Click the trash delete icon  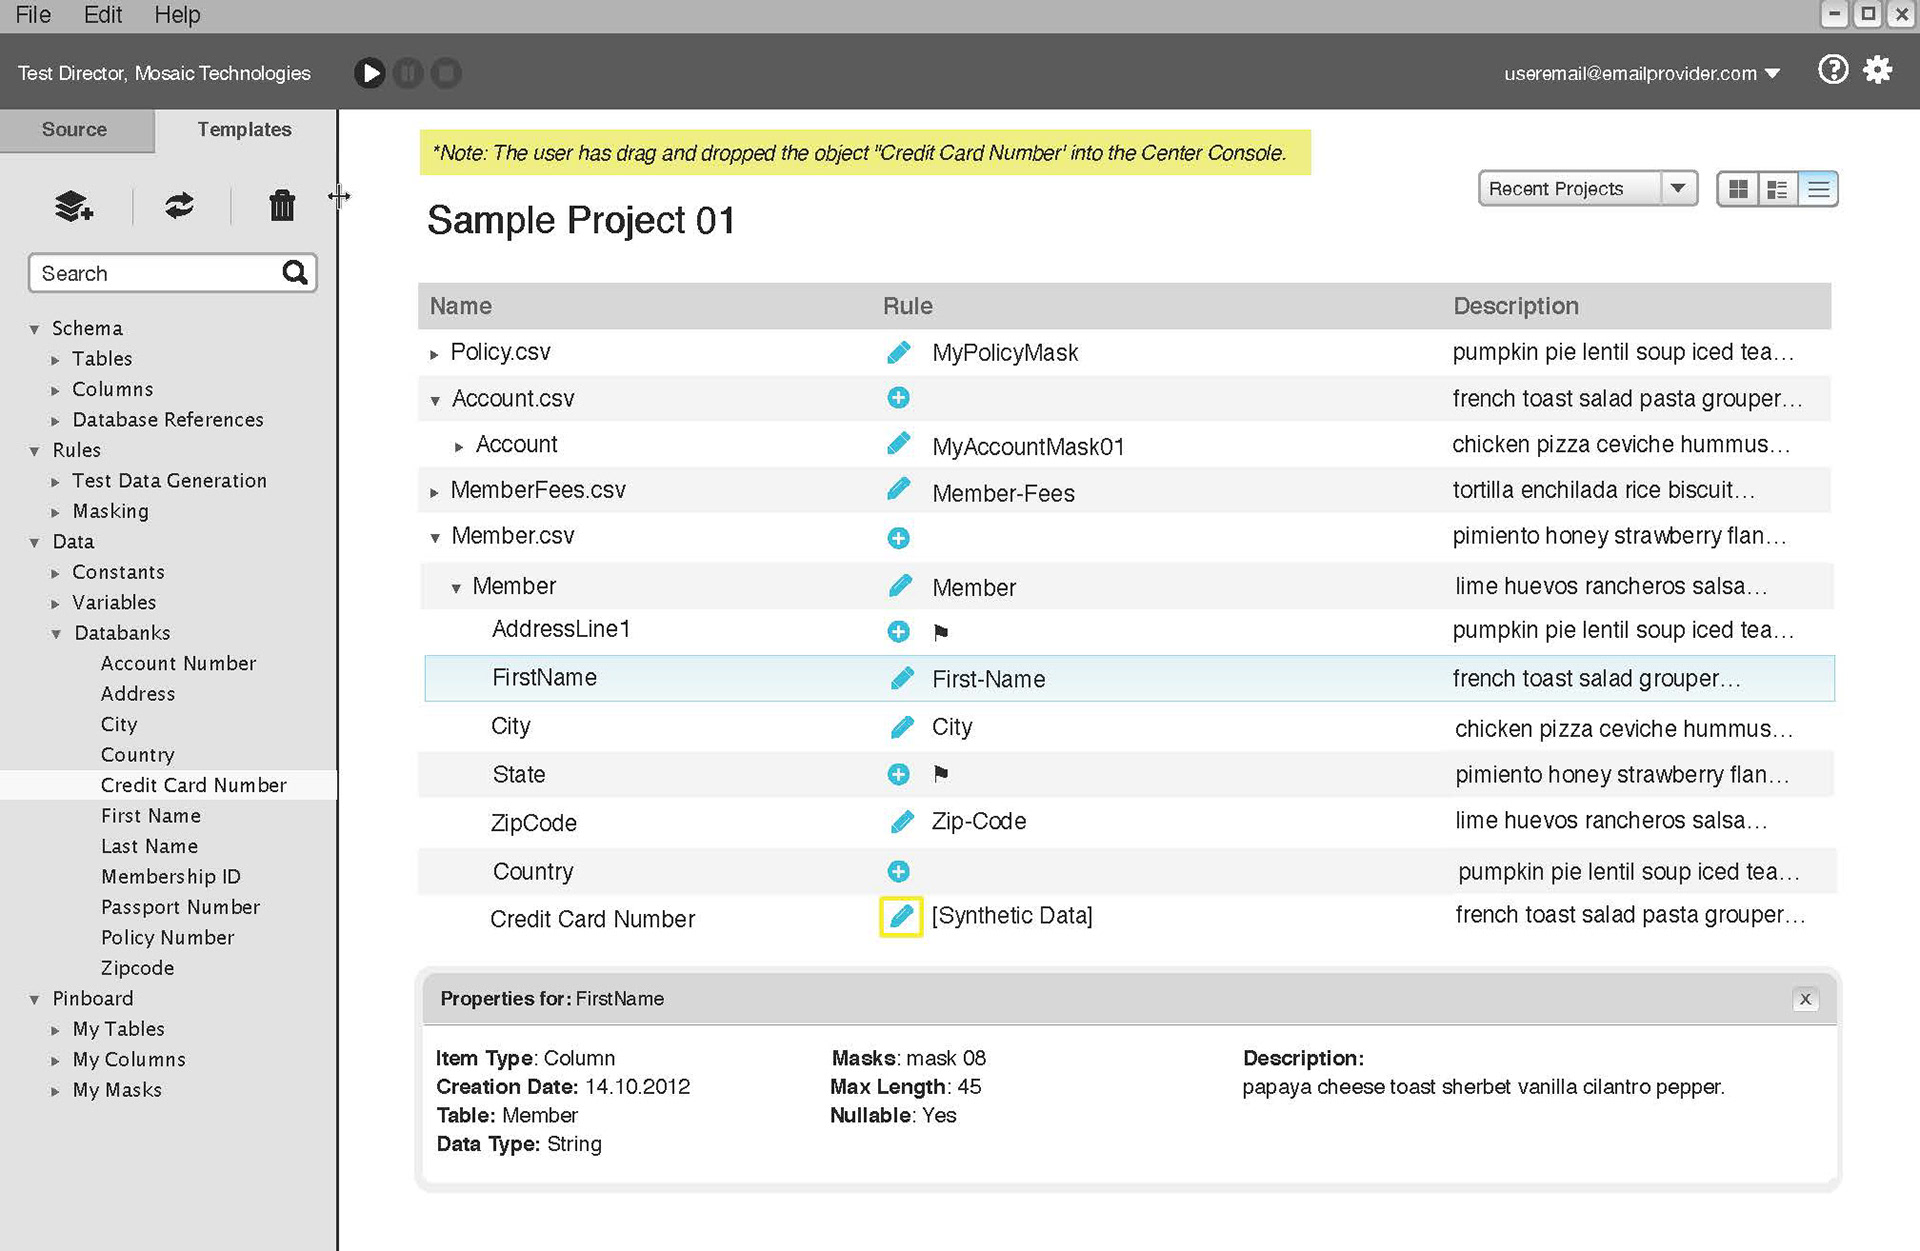(282, 205)
